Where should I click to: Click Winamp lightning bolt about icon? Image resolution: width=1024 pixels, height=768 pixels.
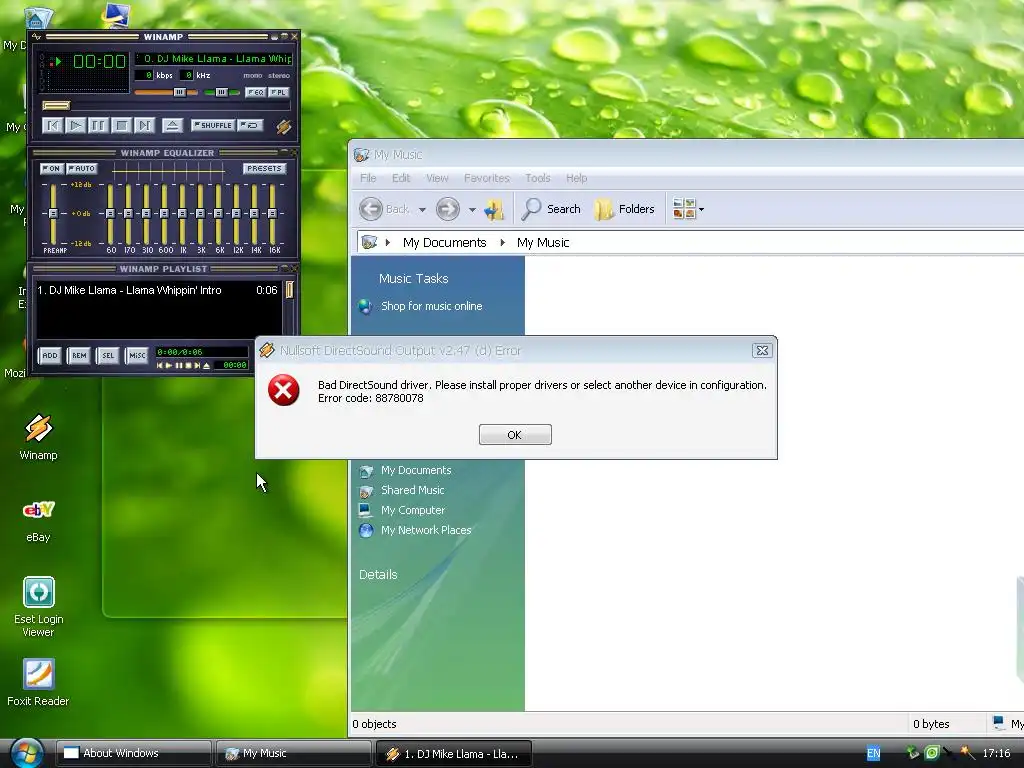(283, 126)
